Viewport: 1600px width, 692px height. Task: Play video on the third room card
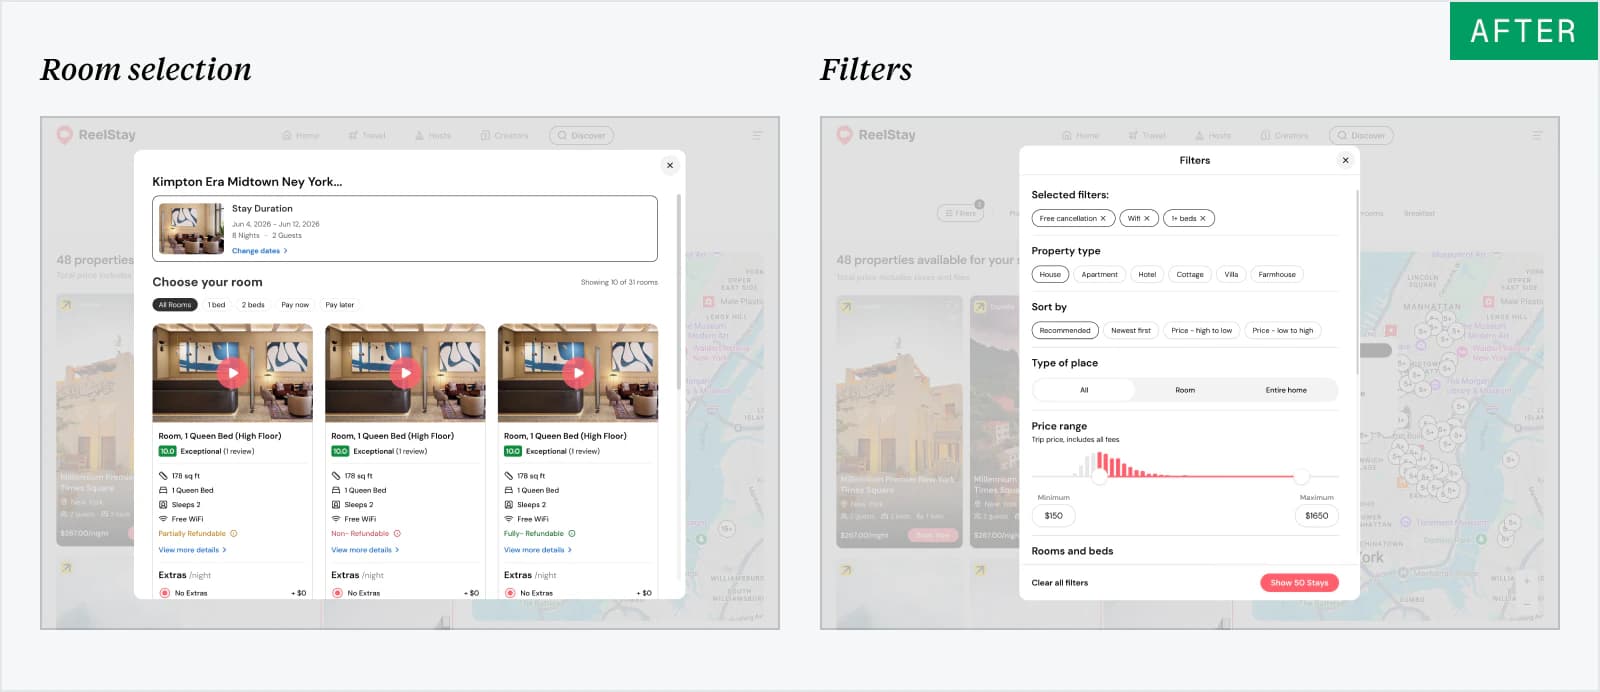tap(578, 373)
